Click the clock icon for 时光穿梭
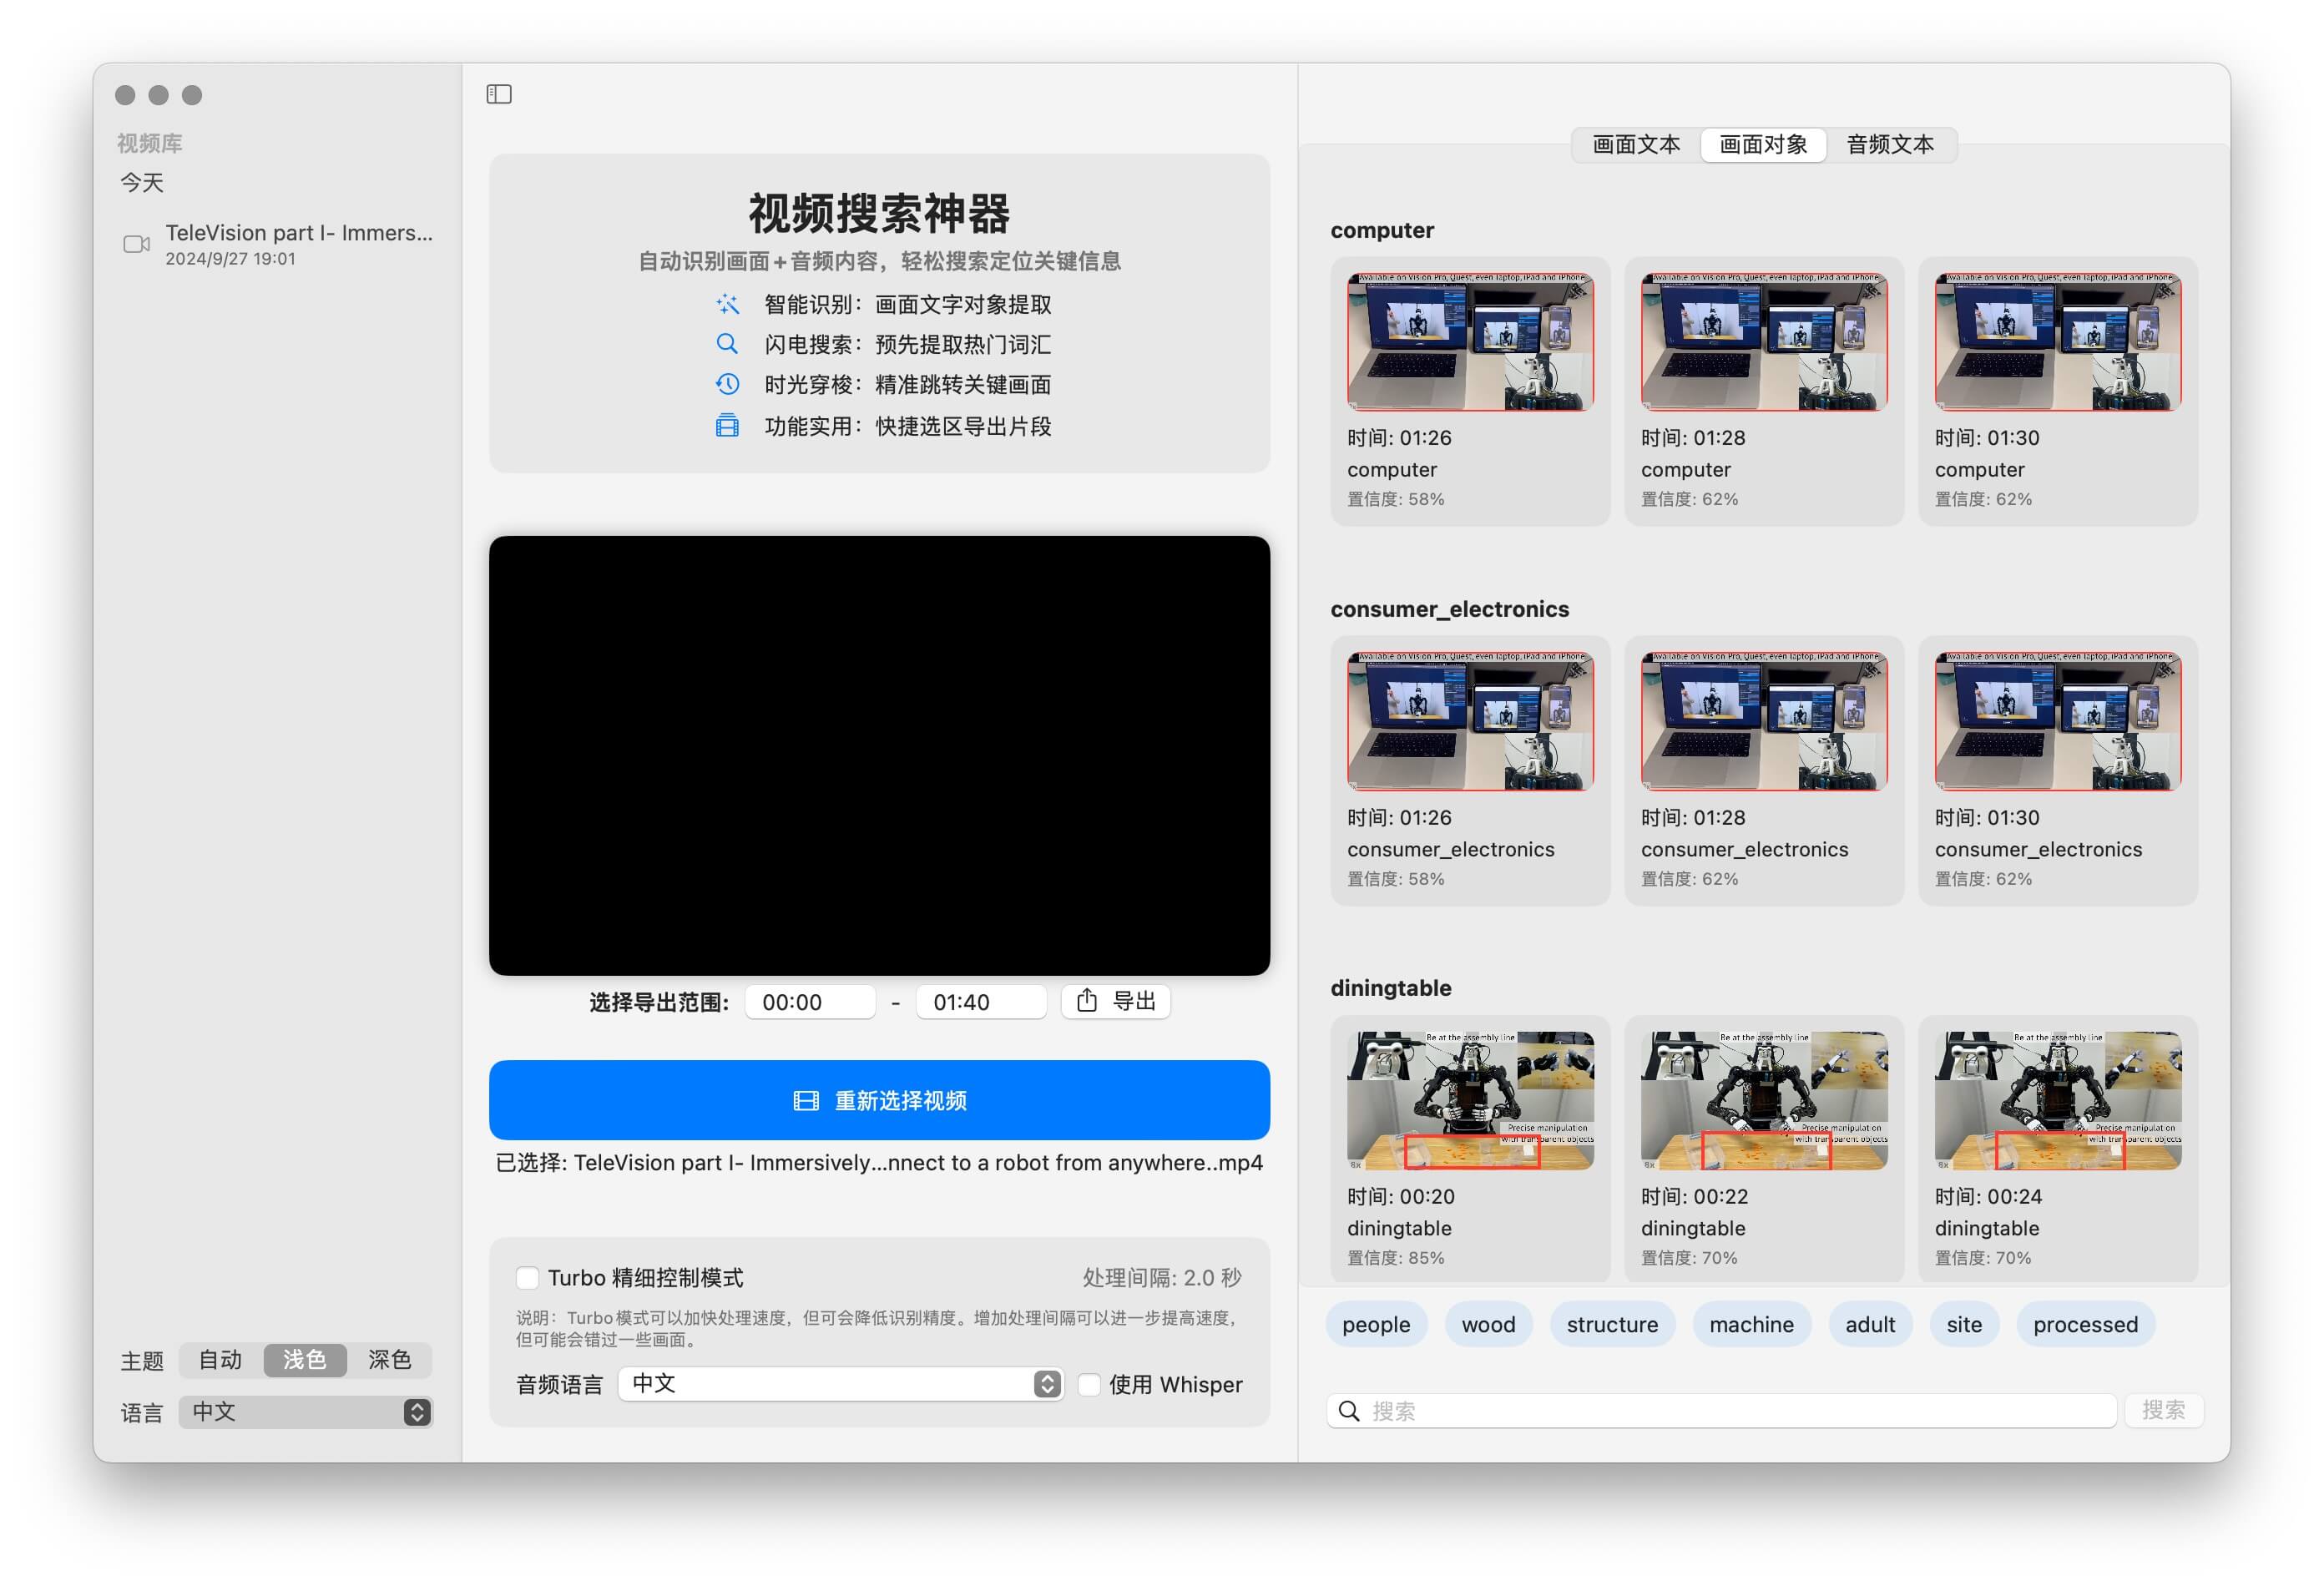The height and width of the screenshot is (1586, 2324). click(727, 384)
